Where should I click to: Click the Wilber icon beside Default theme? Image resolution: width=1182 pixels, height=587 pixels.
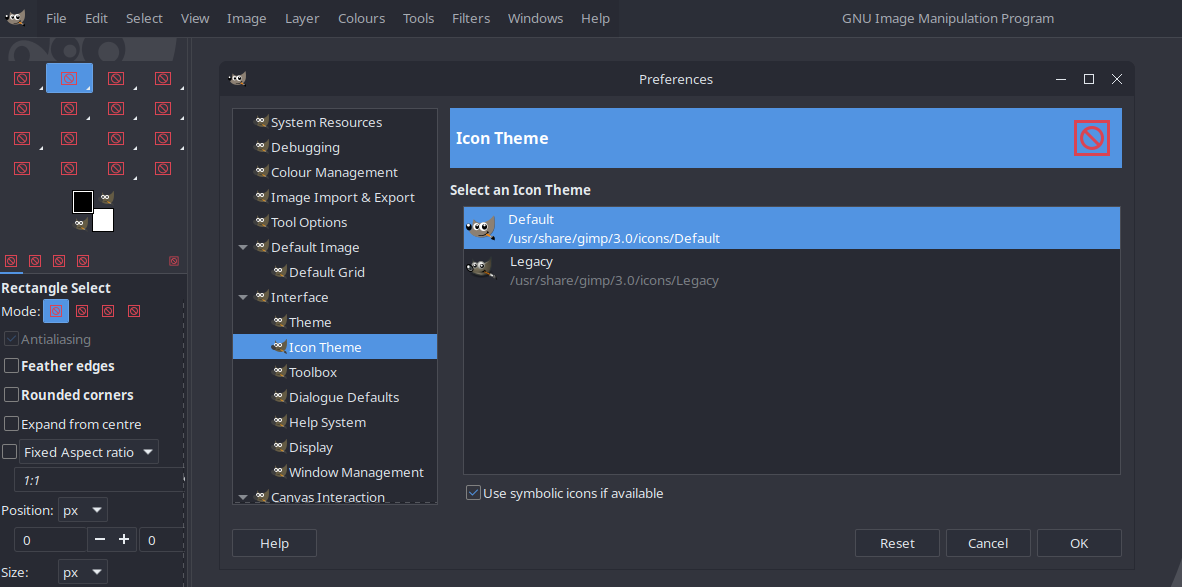coord(481,228)
